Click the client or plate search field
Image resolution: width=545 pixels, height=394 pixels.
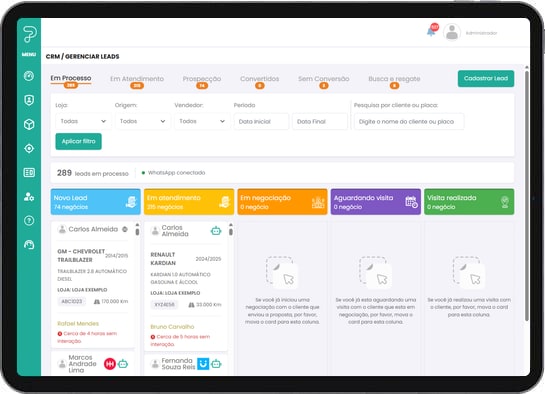click(x=409, y=122)
